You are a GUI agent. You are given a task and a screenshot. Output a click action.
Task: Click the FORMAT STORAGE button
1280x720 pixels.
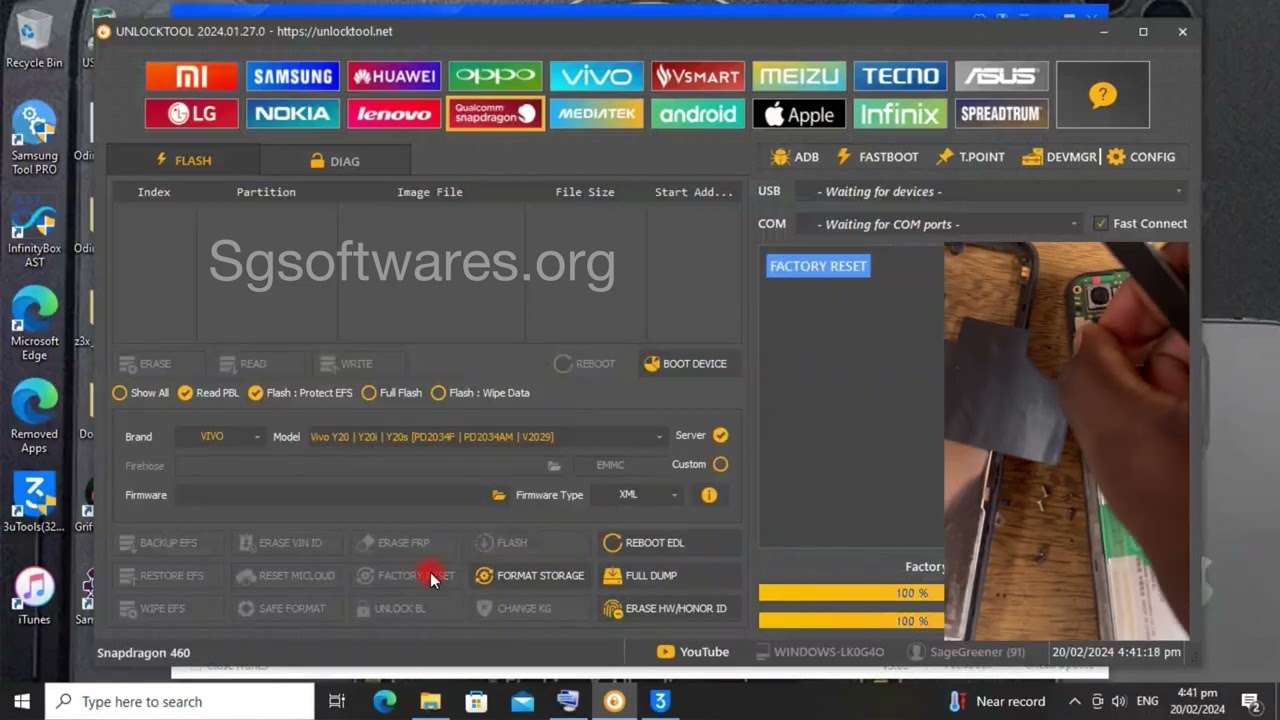530,576
